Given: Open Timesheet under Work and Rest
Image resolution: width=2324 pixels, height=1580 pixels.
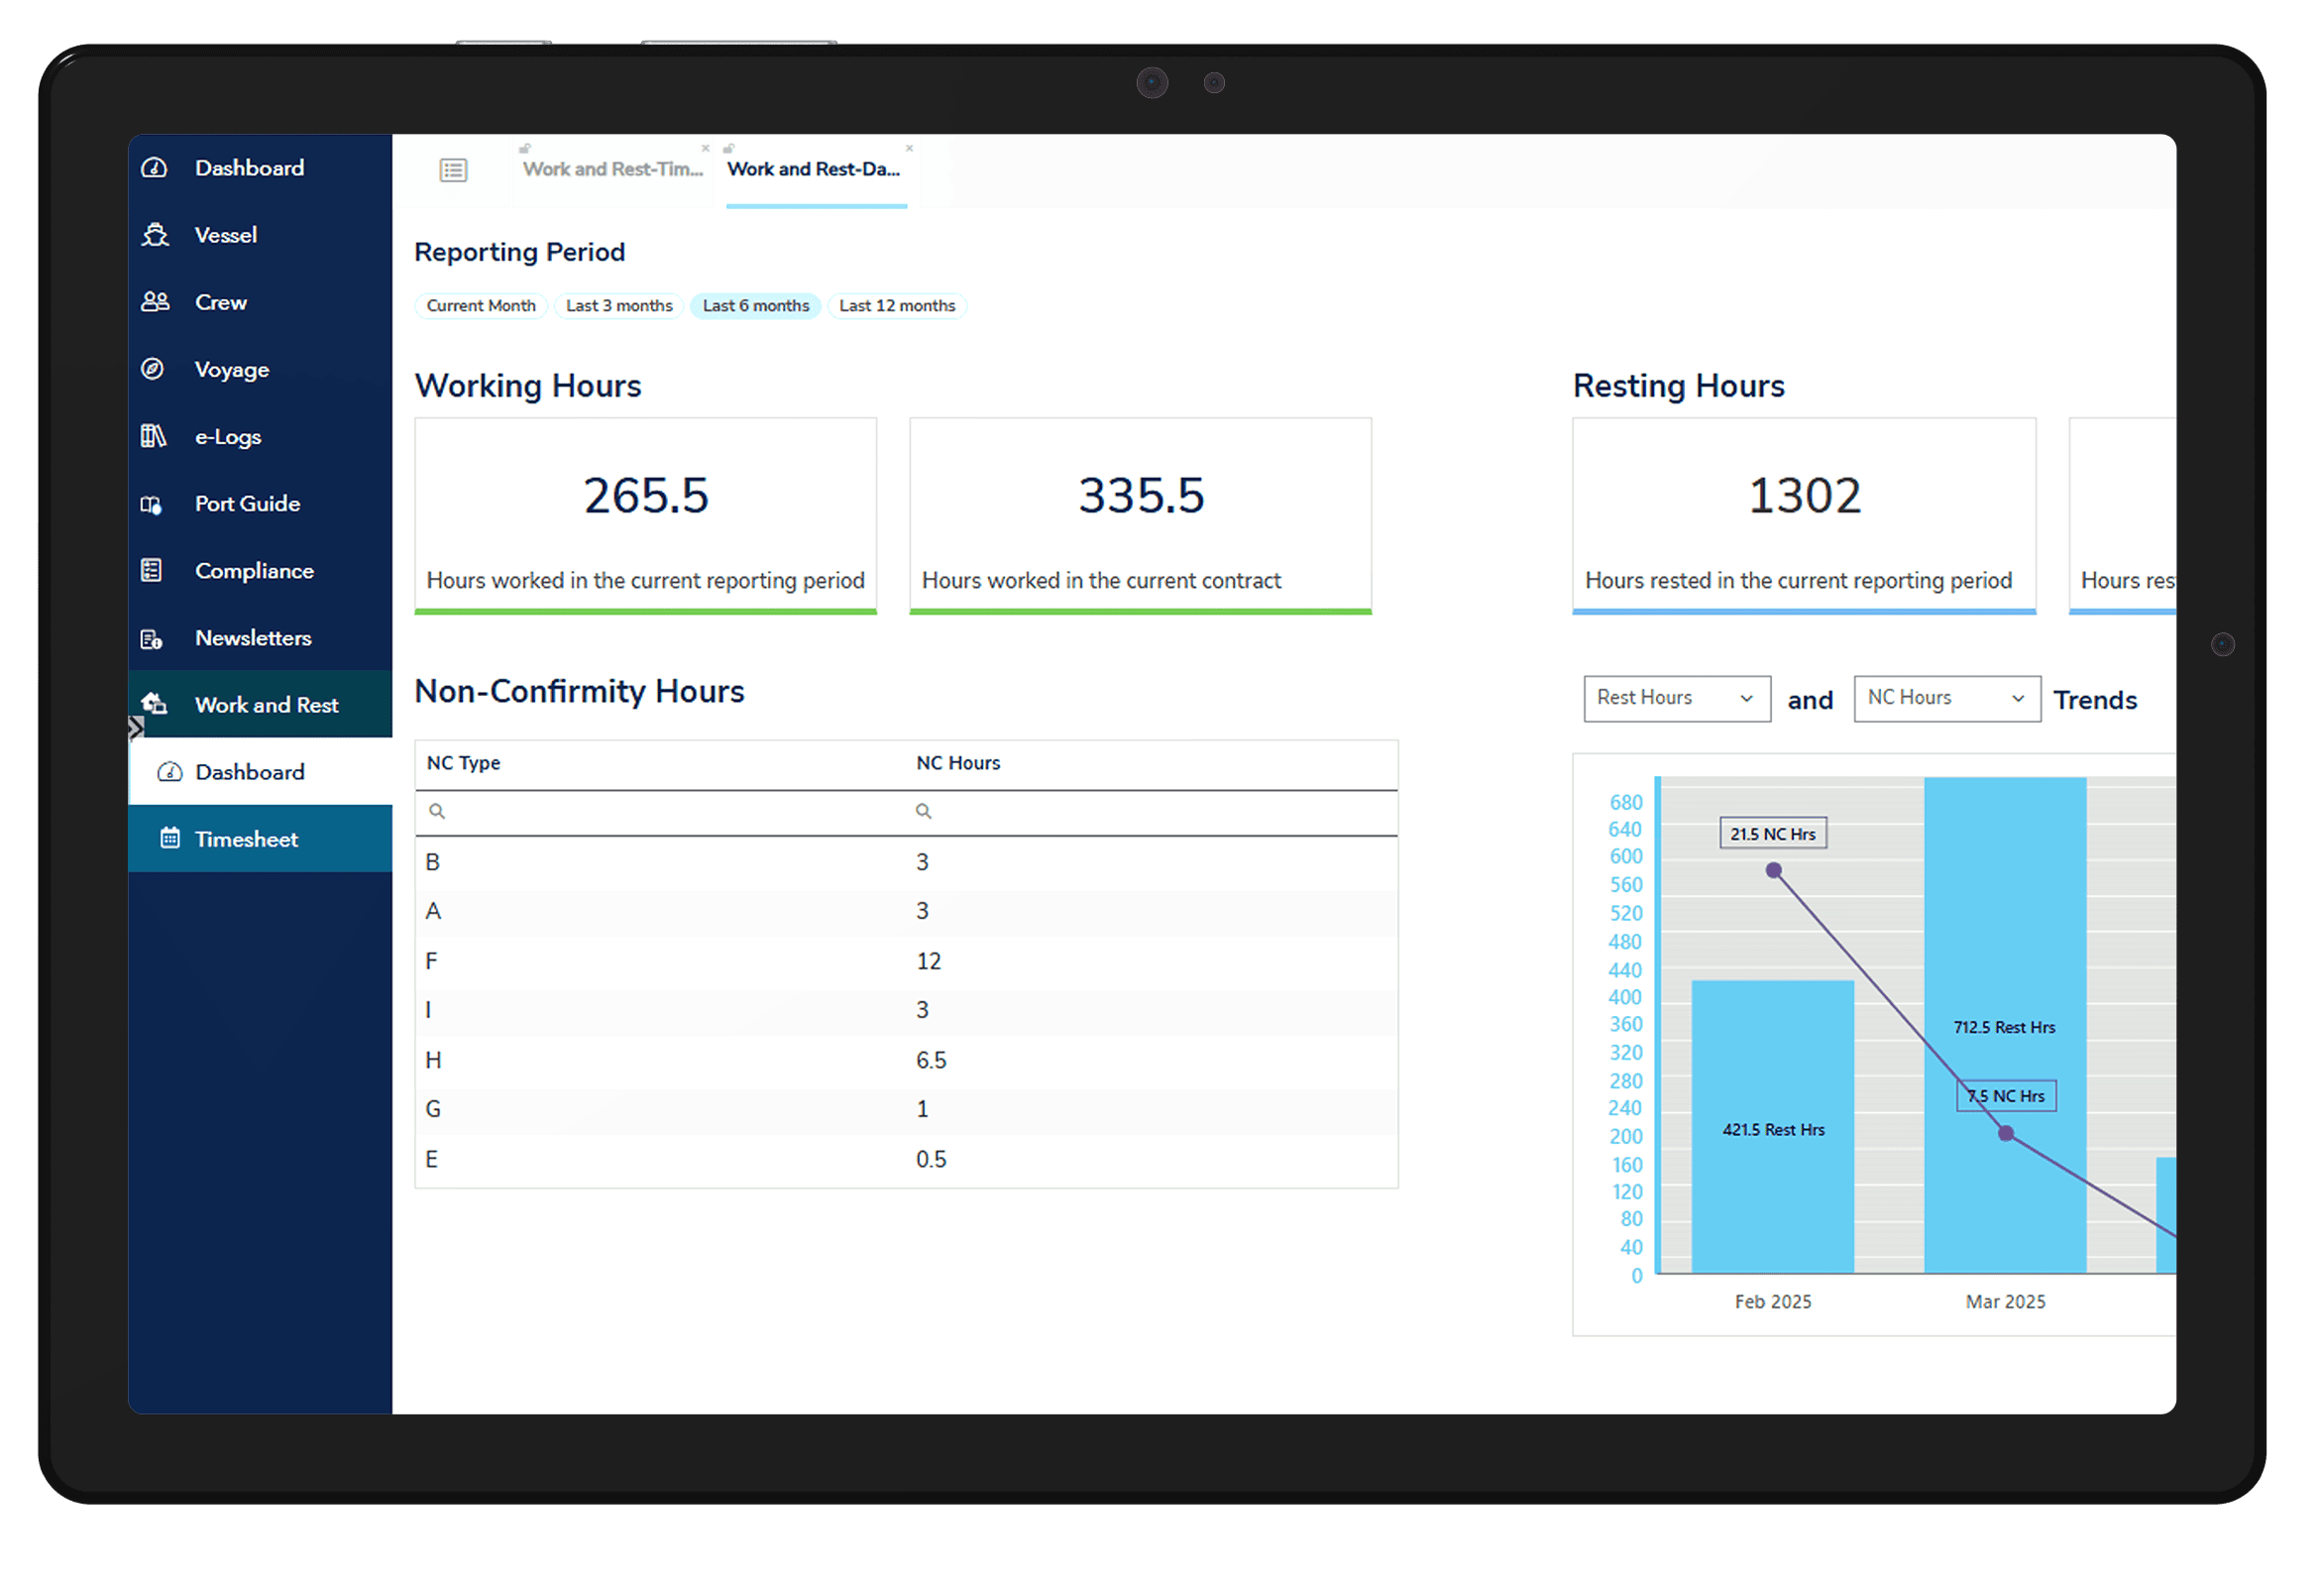Looking at the screenshot, I should (246, 839).
